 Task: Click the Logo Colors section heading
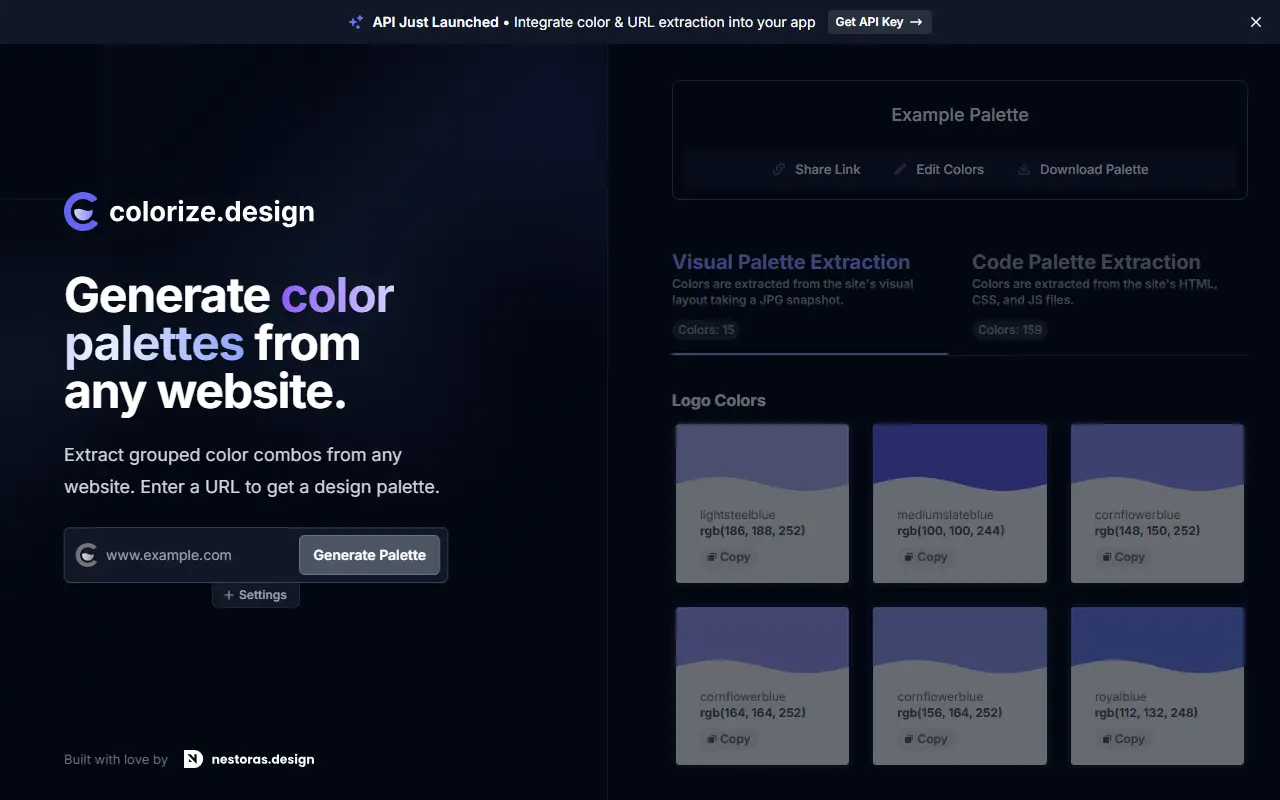pos(719,401)
